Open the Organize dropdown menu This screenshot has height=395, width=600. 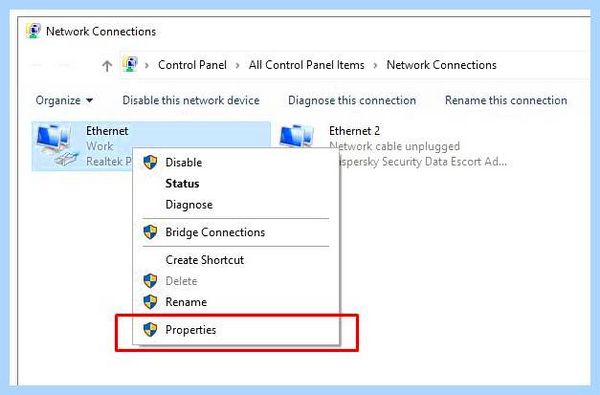[x=64, y=100]
